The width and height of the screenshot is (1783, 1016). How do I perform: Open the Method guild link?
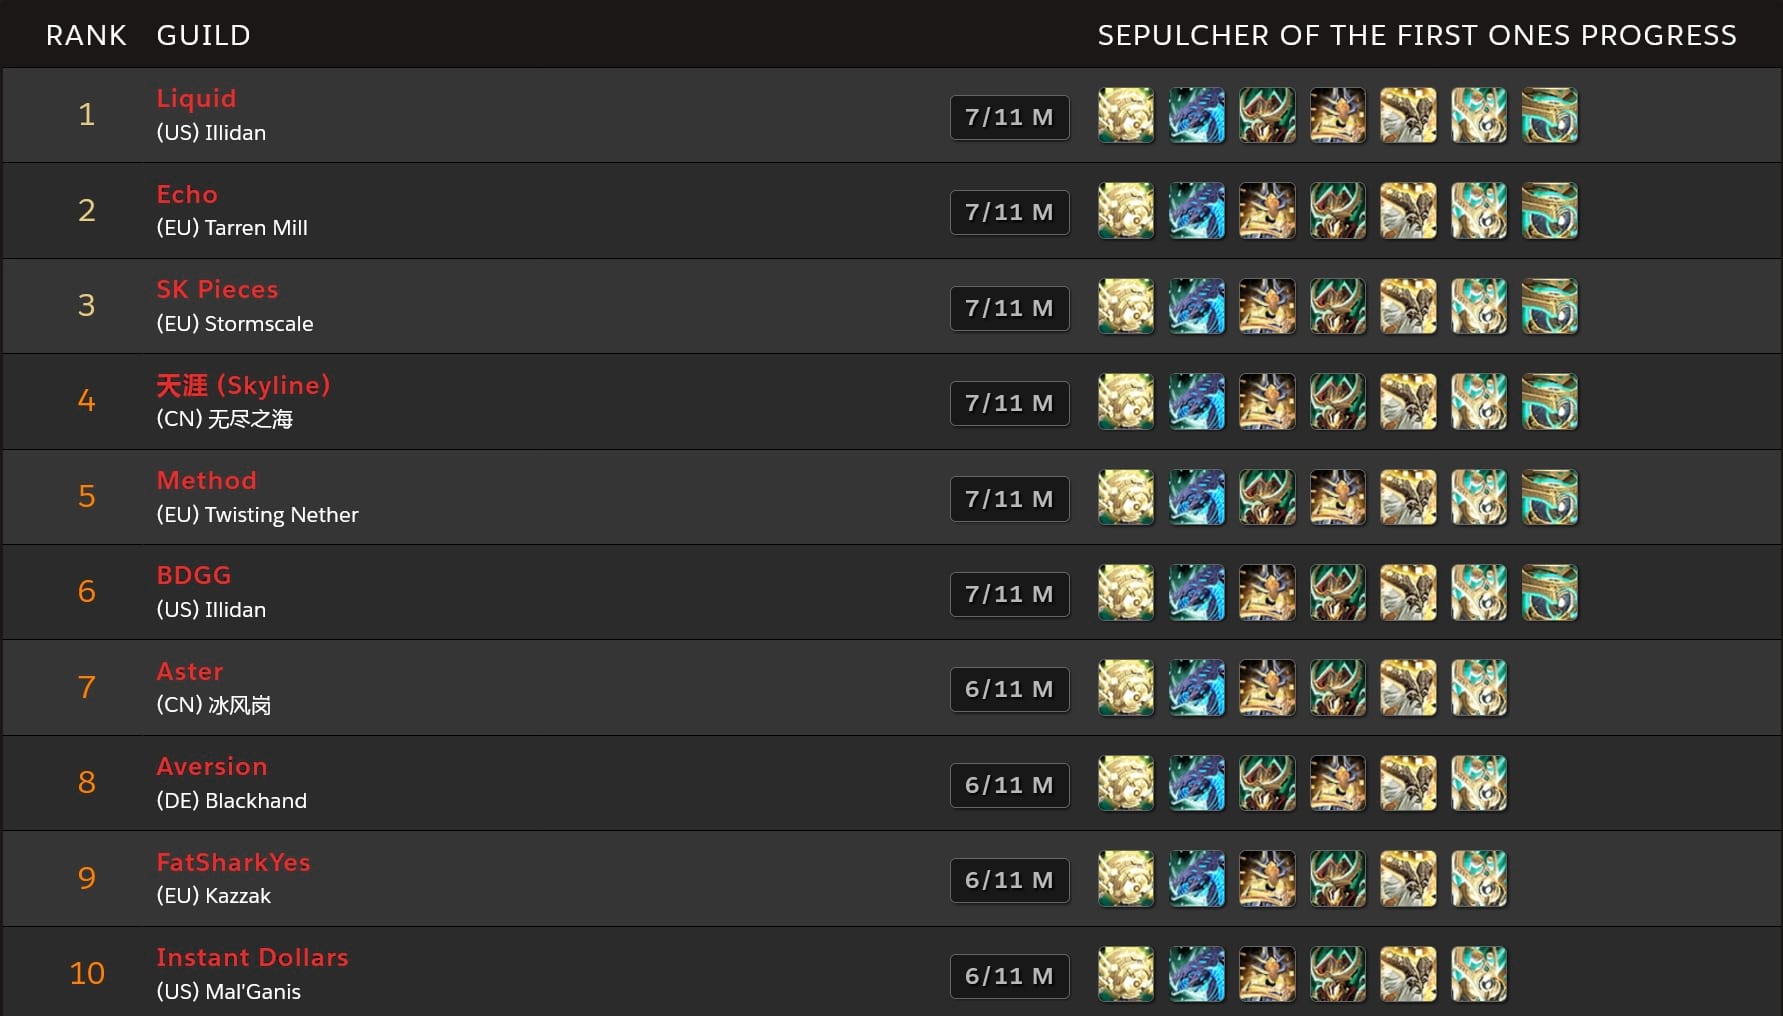(206, 480)
